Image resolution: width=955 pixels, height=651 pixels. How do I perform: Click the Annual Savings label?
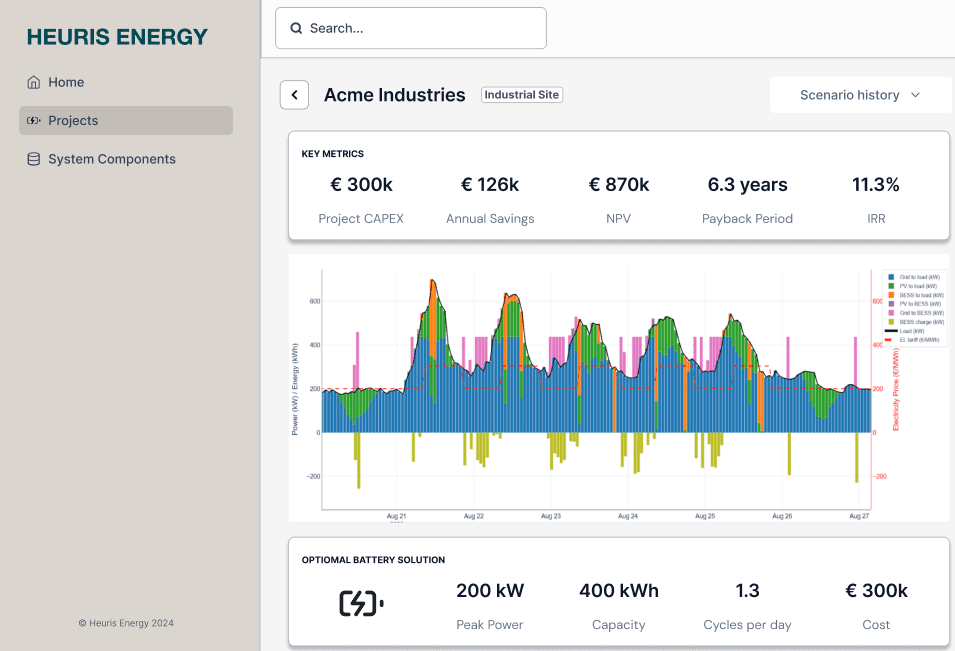pos(490,219)
